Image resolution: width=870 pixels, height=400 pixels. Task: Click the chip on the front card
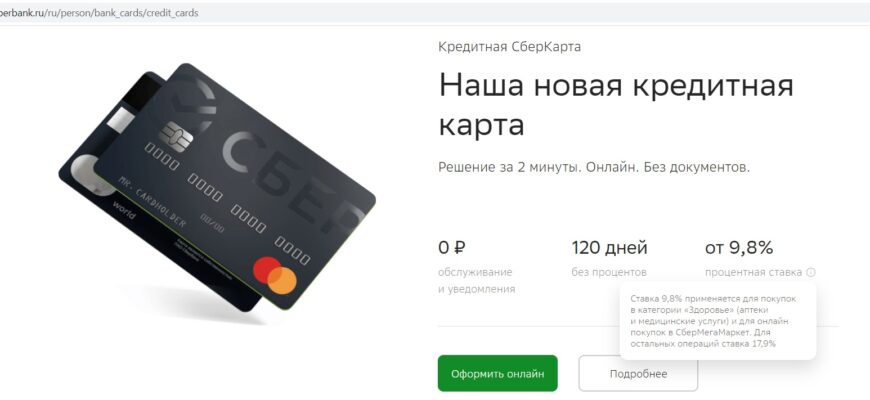(176, 135)
